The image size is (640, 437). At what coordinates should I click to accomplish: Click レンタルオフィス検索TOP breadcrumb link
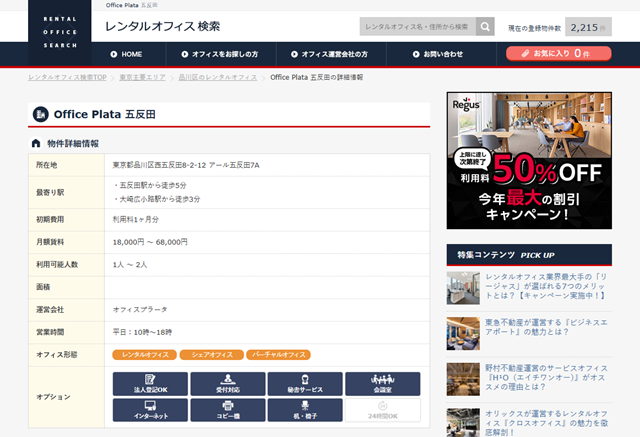[x=67, y=76]
